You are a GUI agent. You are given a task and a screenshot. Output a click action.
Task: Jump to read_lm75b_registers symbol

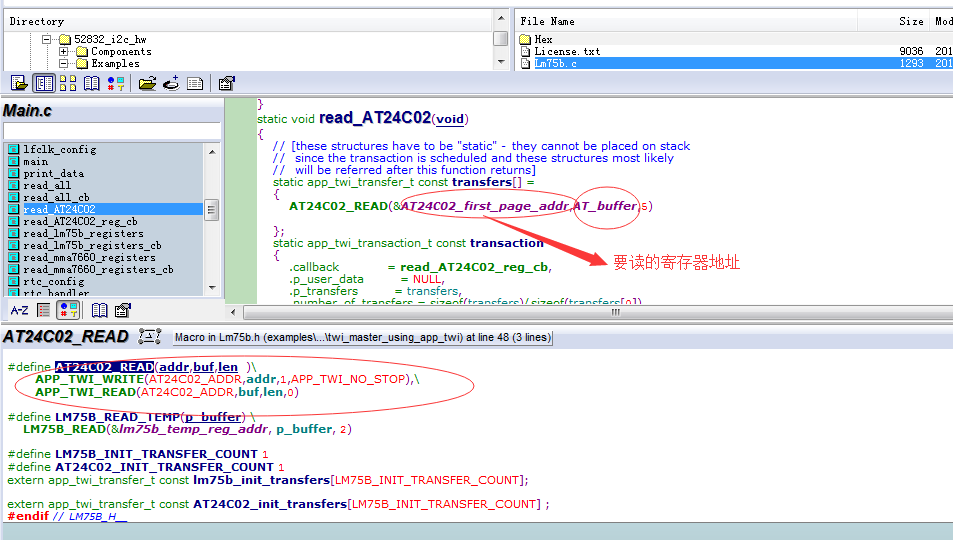tap(83, 234)
